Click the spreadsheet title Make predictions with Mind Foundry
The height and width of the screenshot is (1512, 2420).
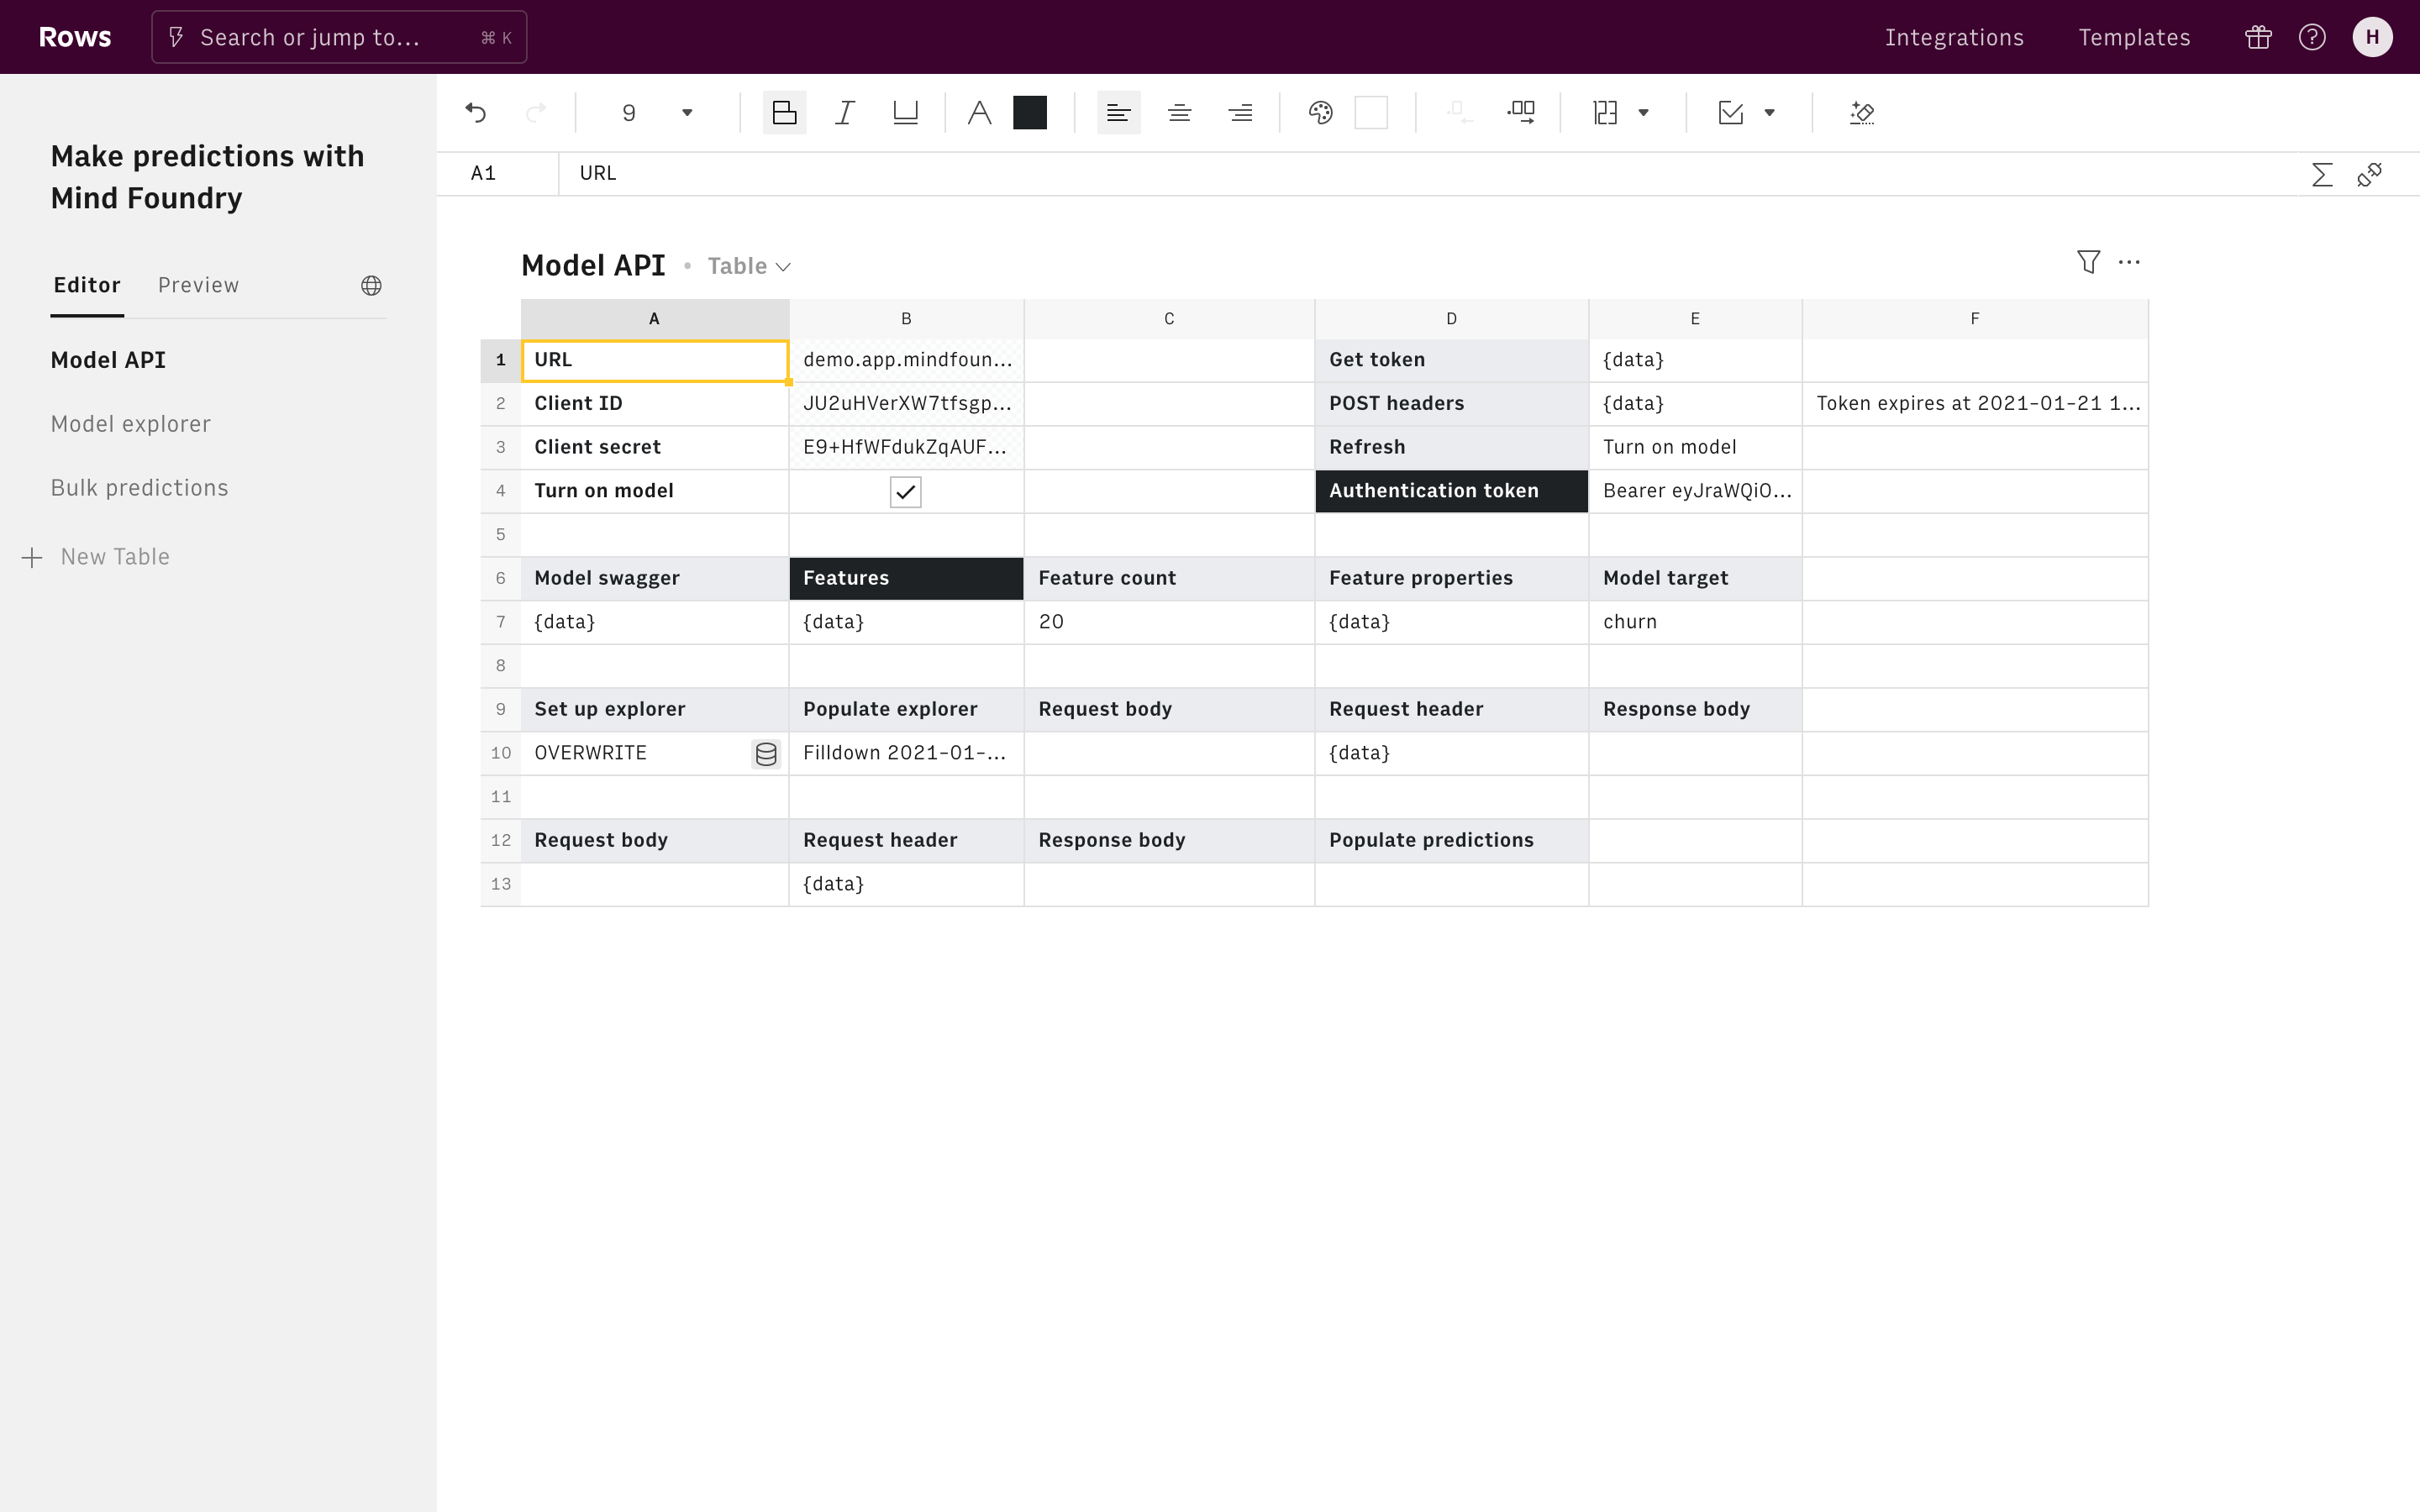[208, 177]
